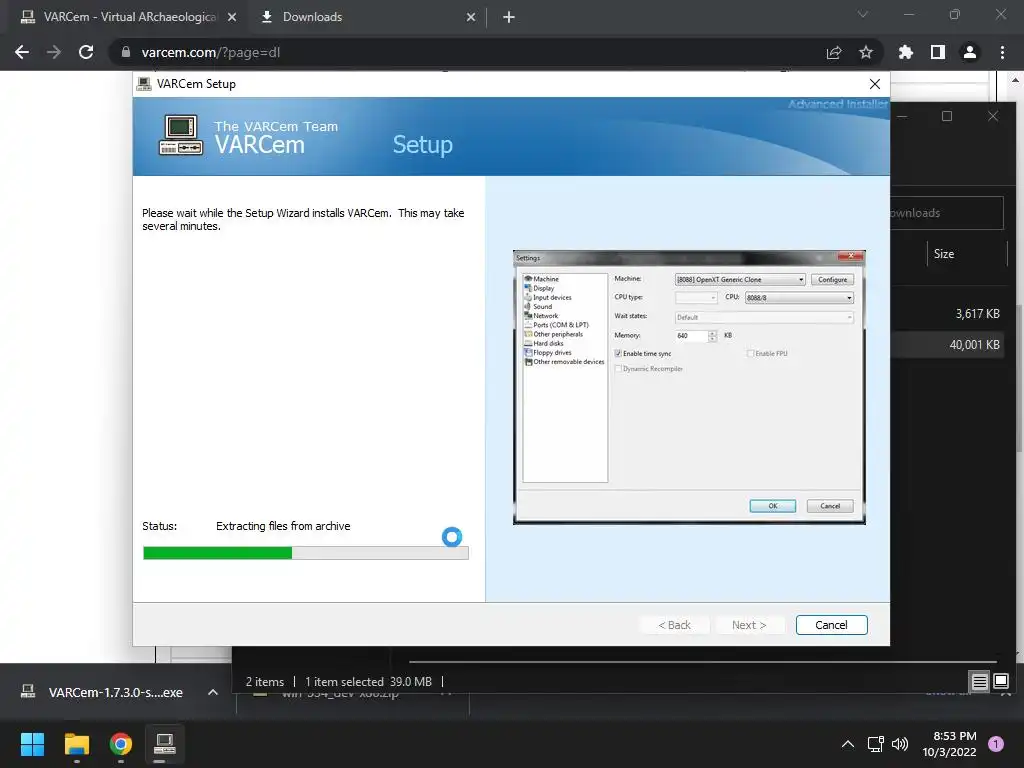Viewport: 1024px width, 768px height.
Task: Switch to the Downloads browser tab
Action: [366, 17]
